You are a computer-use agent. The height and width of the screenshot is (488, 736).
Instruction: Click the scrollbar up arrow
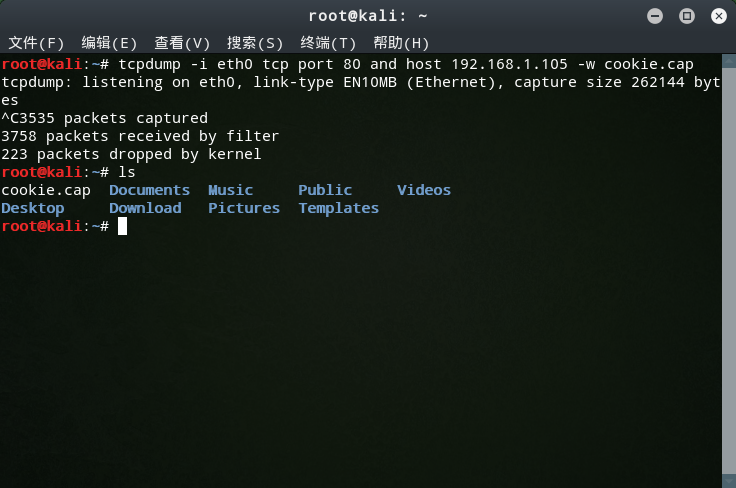point(729,61)
